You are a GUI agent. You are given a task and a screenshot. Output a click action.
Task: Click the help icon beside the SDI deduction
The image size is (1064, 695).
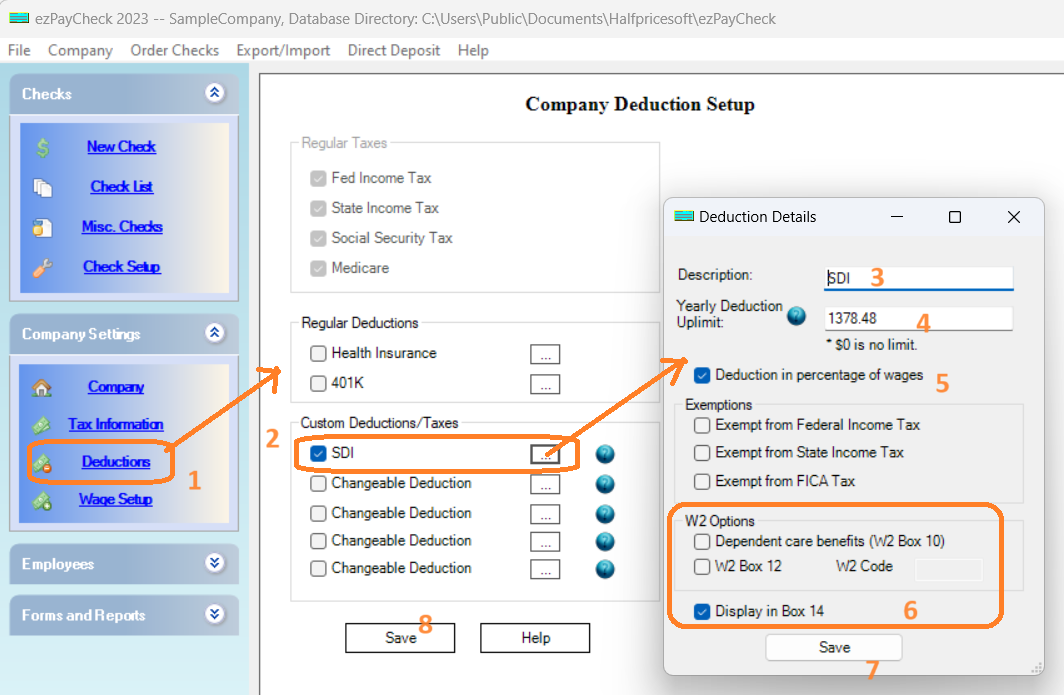tap(604, 454)
